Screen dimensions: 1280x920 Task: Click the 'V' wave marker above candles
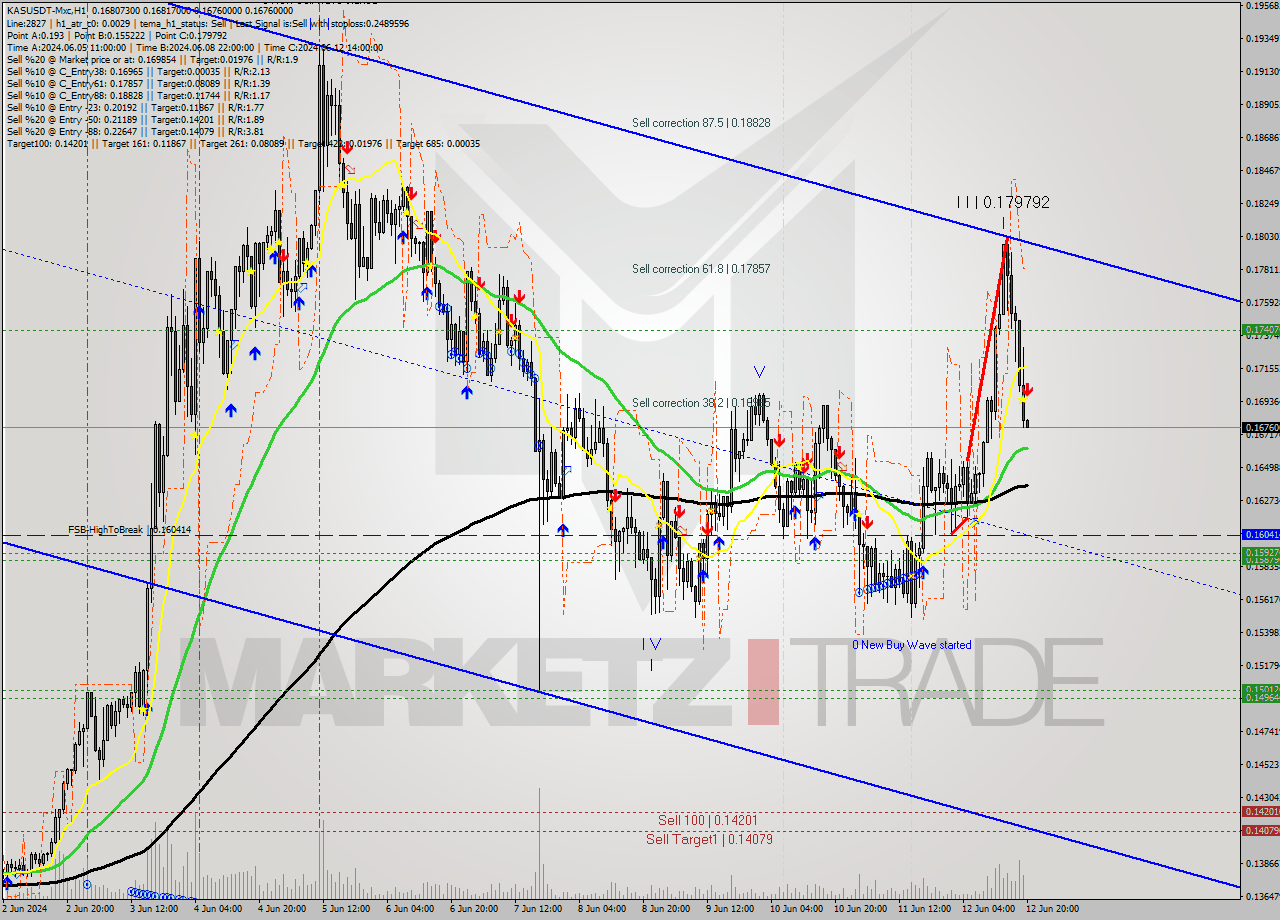tap(759, 372)
